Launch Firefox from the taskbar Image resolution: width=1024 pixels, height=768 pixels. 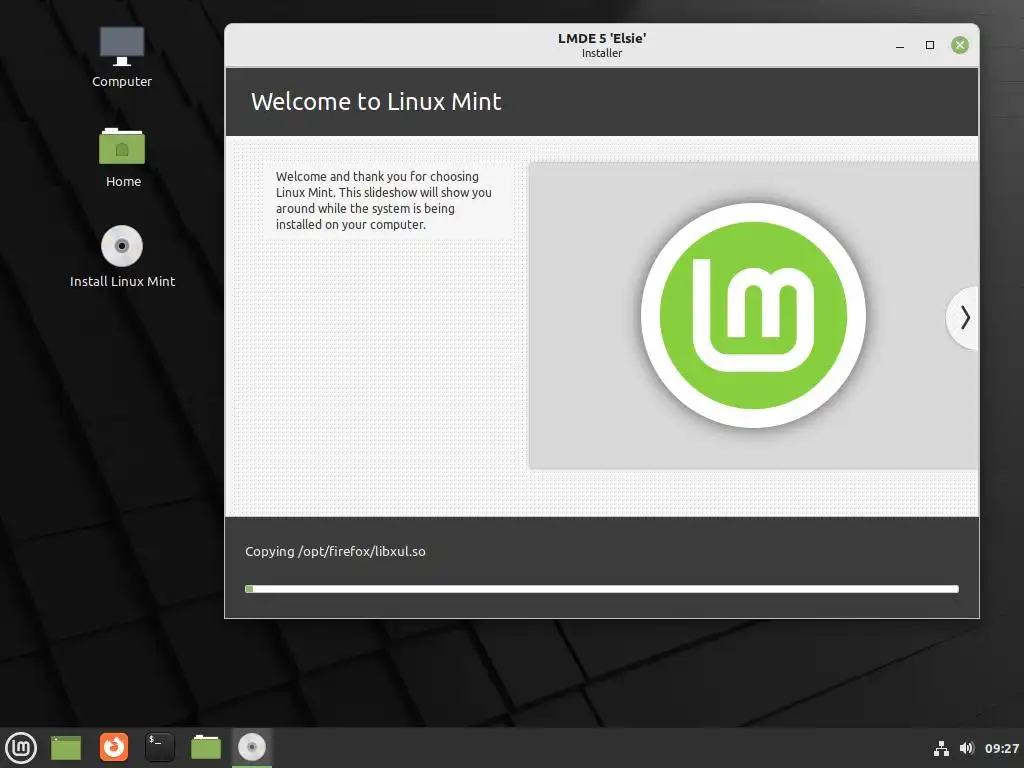tap(114, 747)
